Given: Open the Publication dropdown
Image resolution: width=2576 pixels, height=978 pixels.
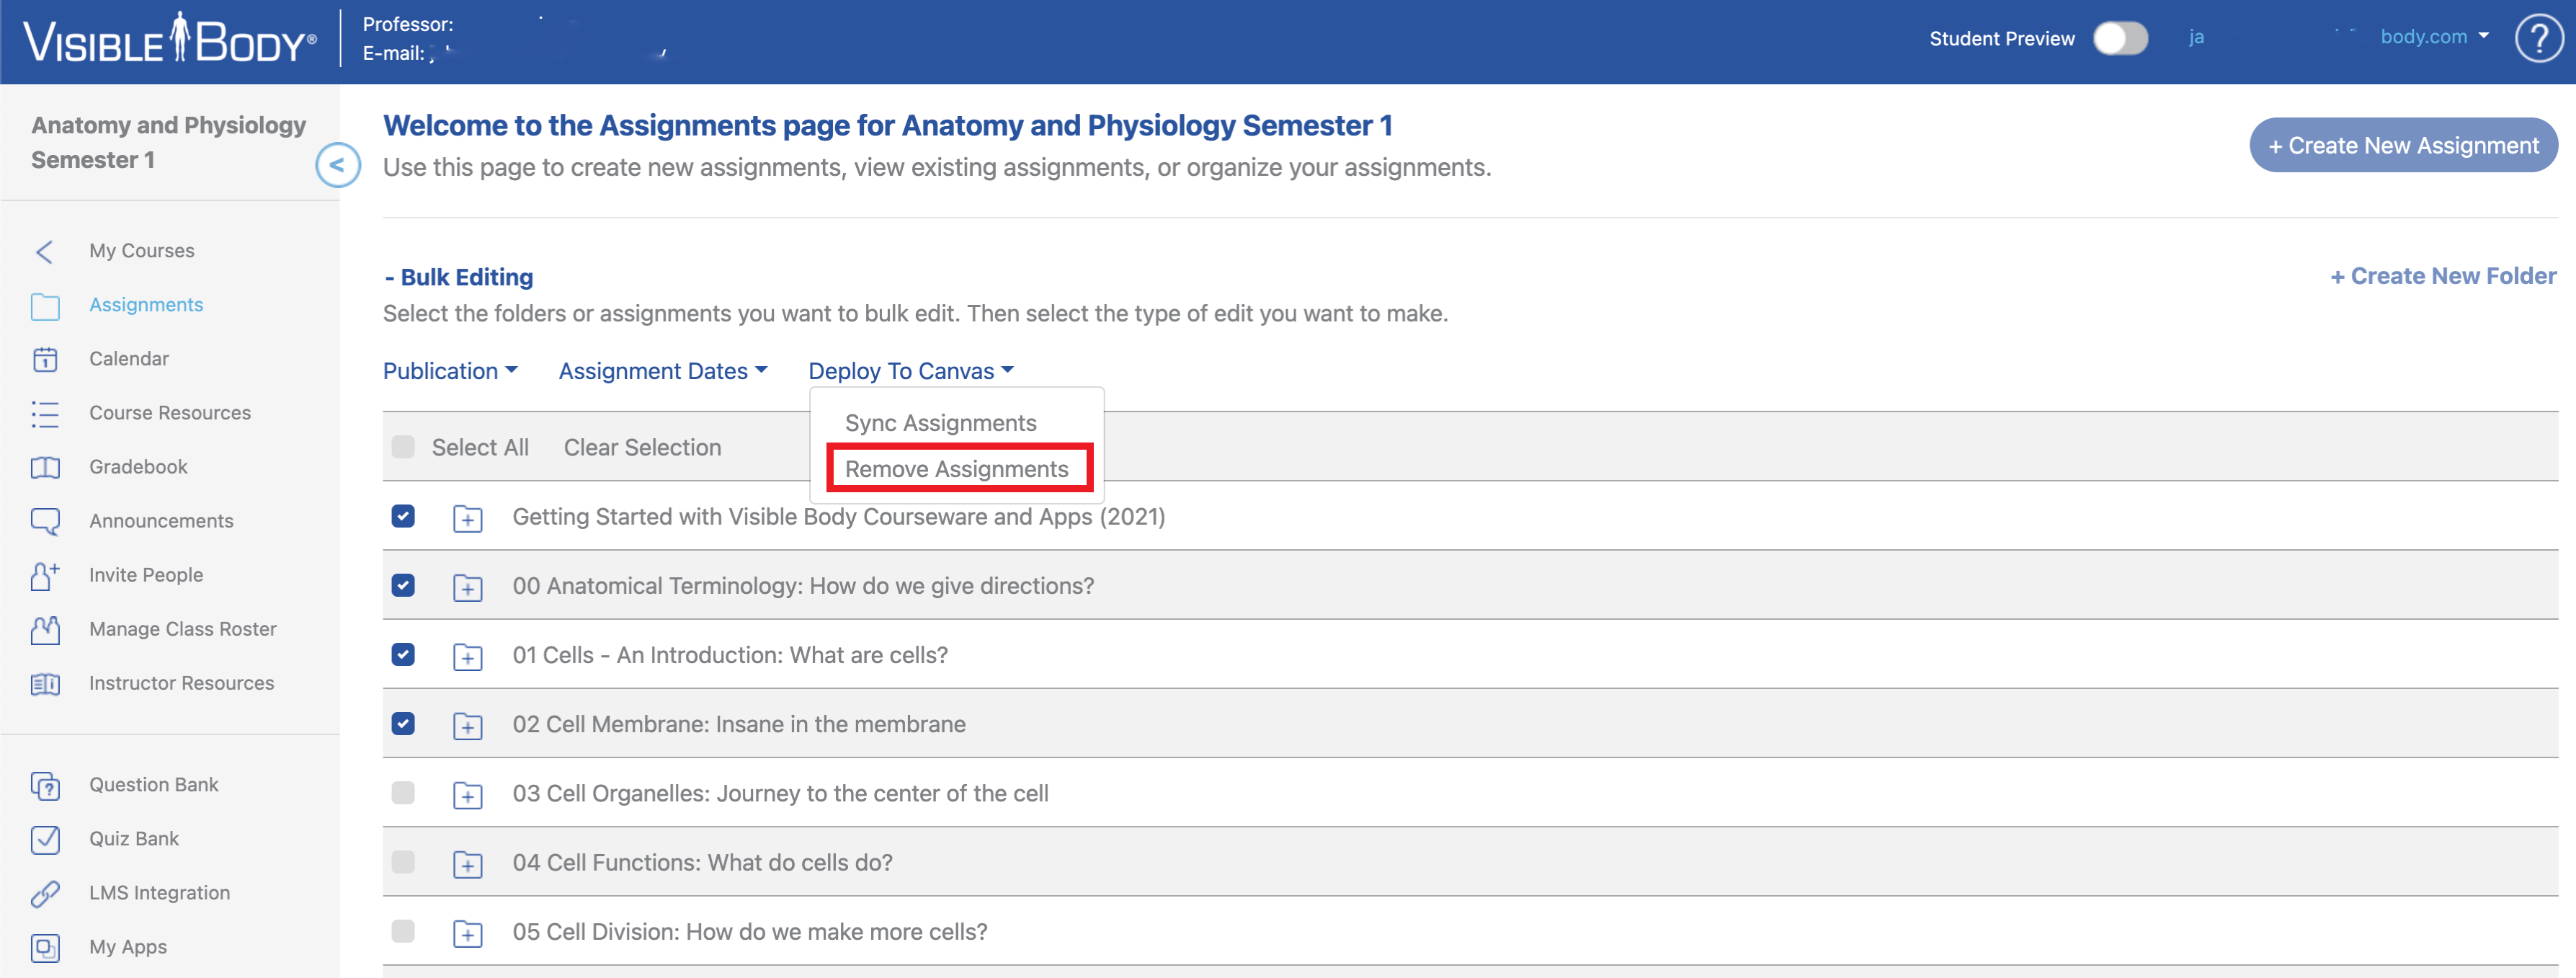Looking at the screenshot, I should coord(450,370).
